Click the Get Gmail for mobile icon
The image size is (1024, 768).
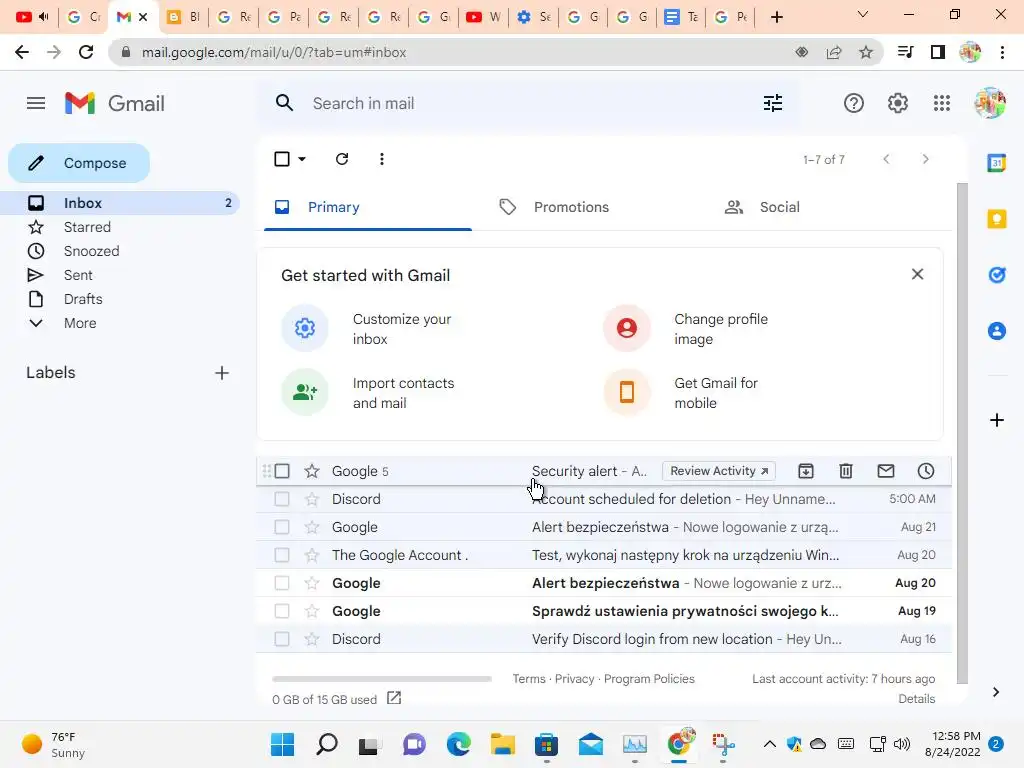point(627,392)
